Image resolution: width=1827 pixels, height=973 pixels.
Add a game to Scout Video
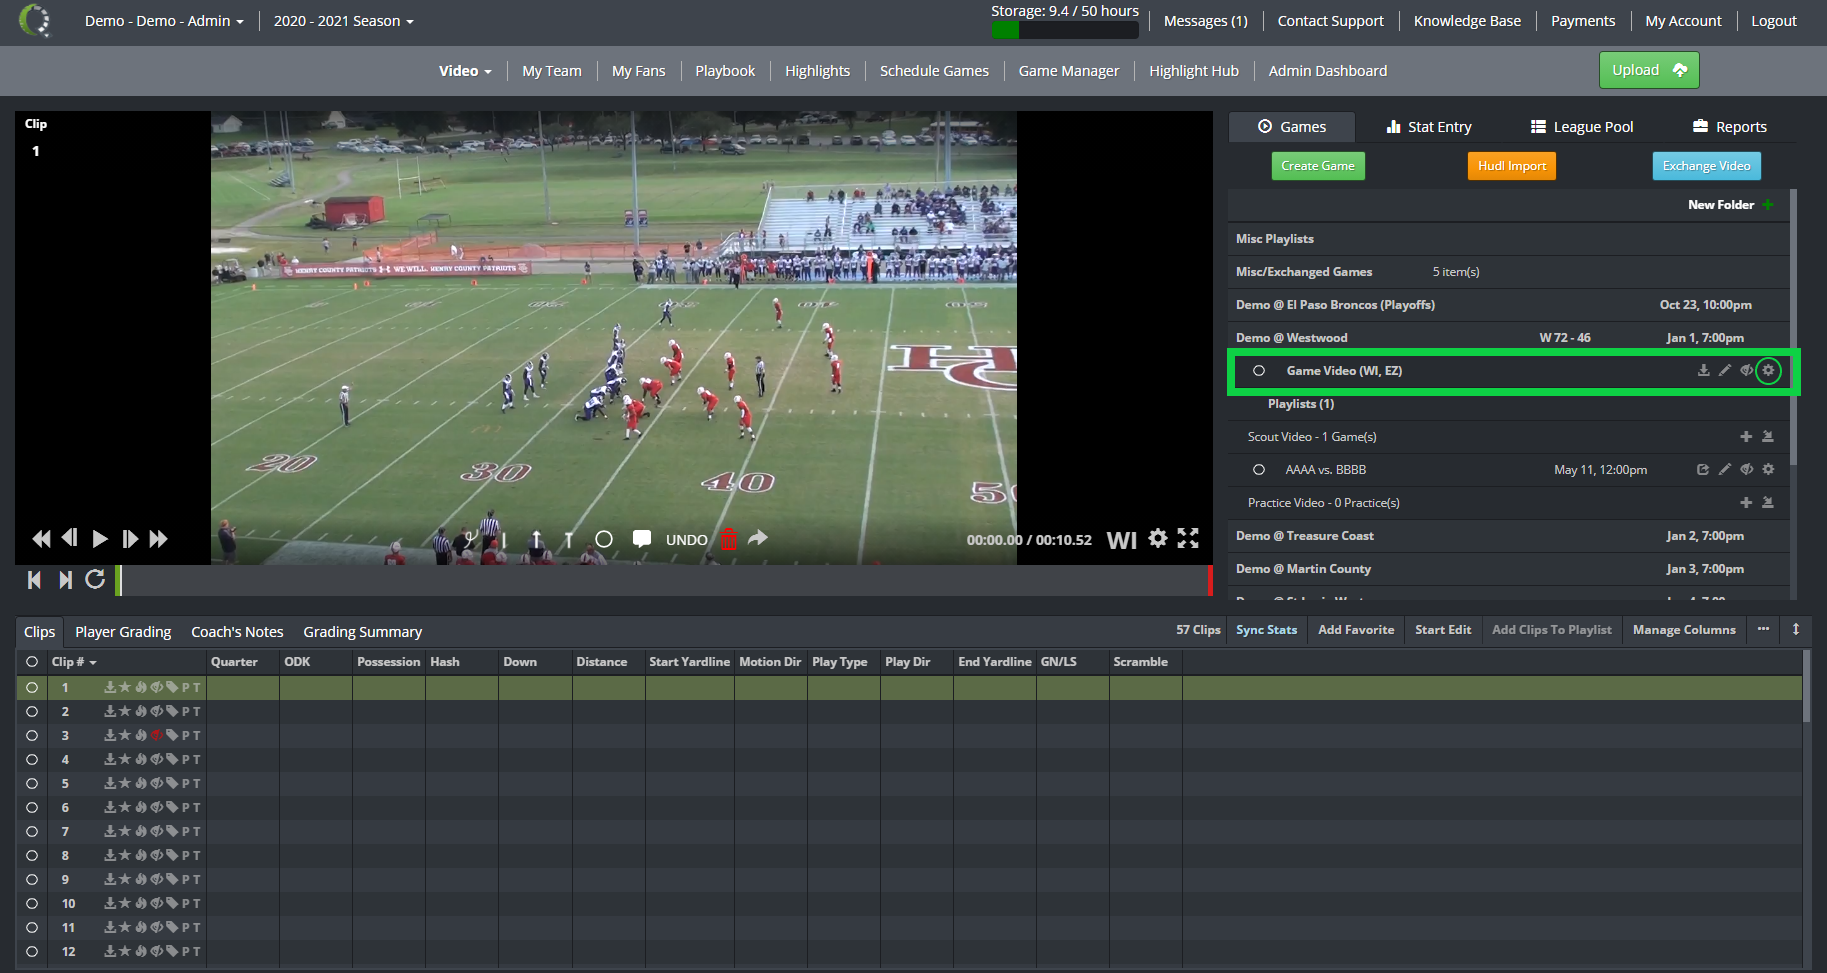[1746, 437]
